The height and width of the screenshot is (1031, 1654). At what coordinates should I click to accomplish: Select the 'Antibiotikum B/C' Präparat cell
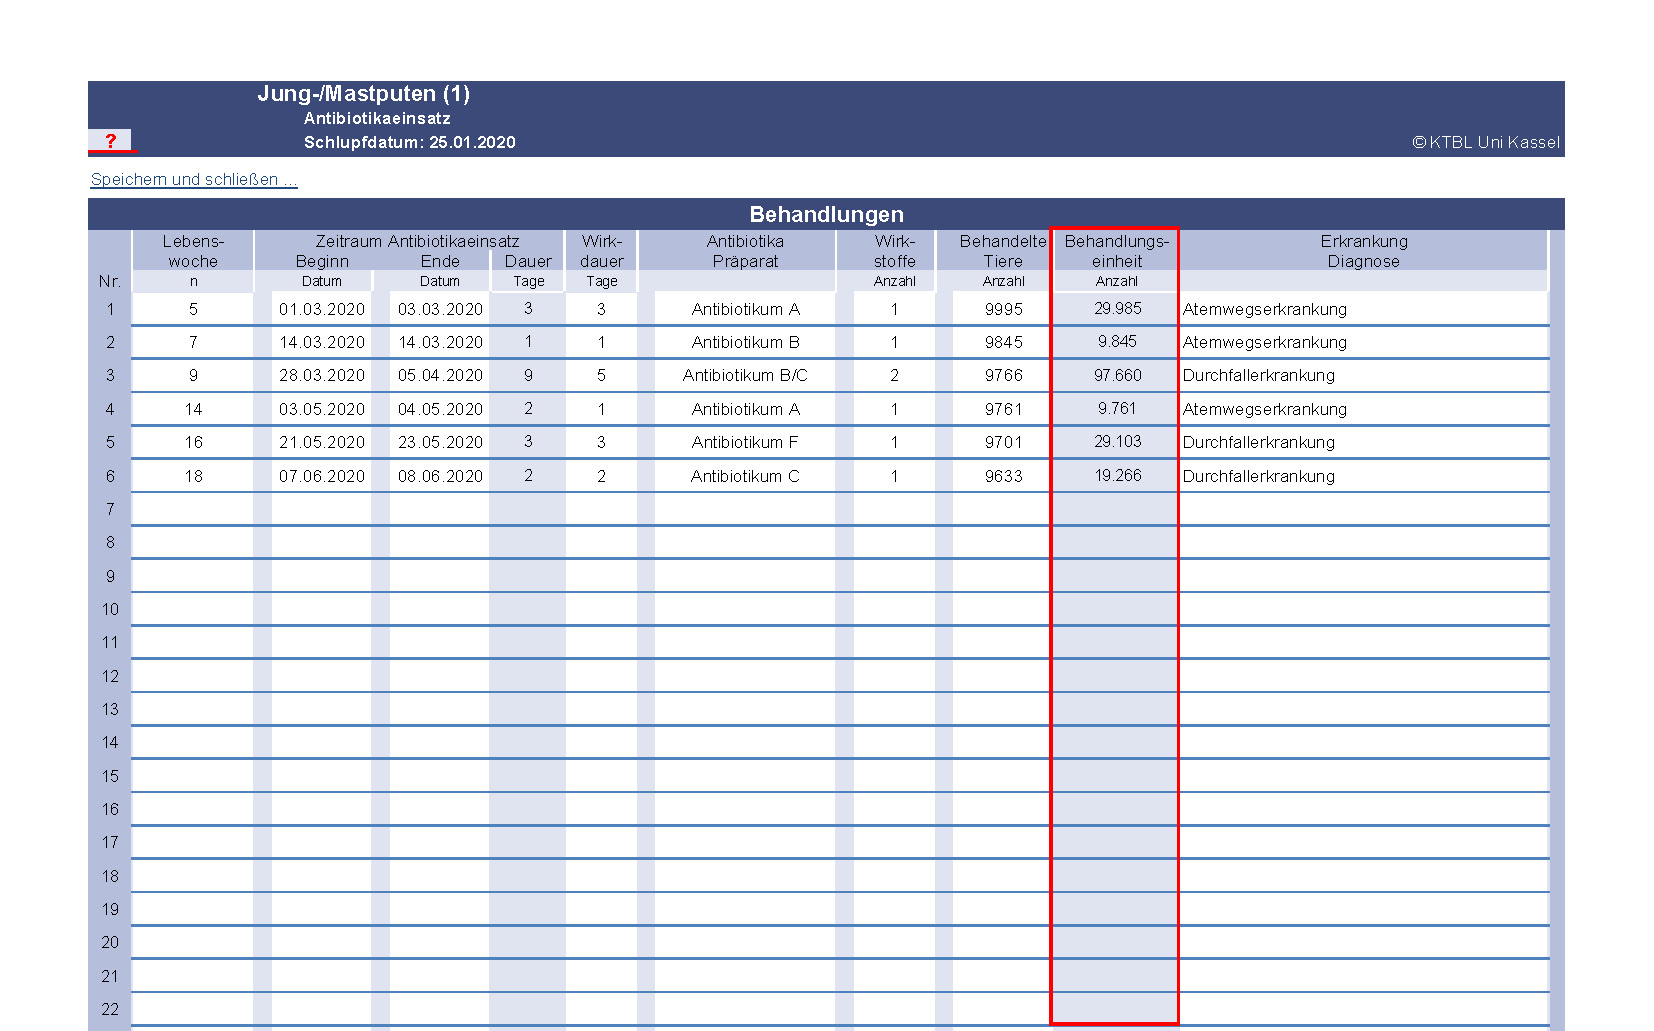pos(745,376)
